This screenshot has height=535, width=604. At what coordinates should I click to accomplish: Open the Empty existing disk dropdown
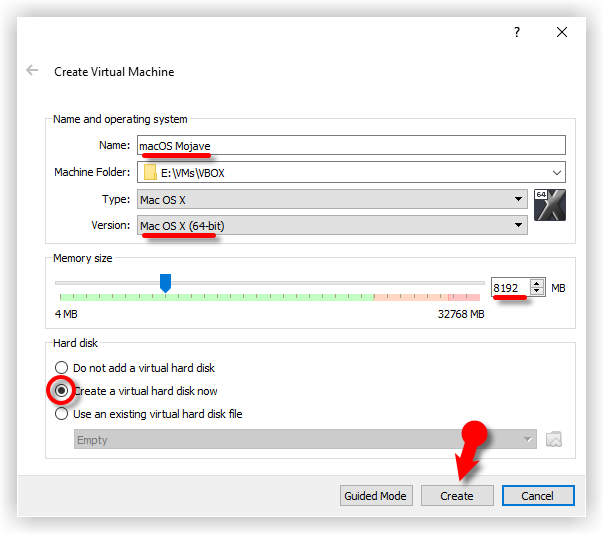coord(527,440)
